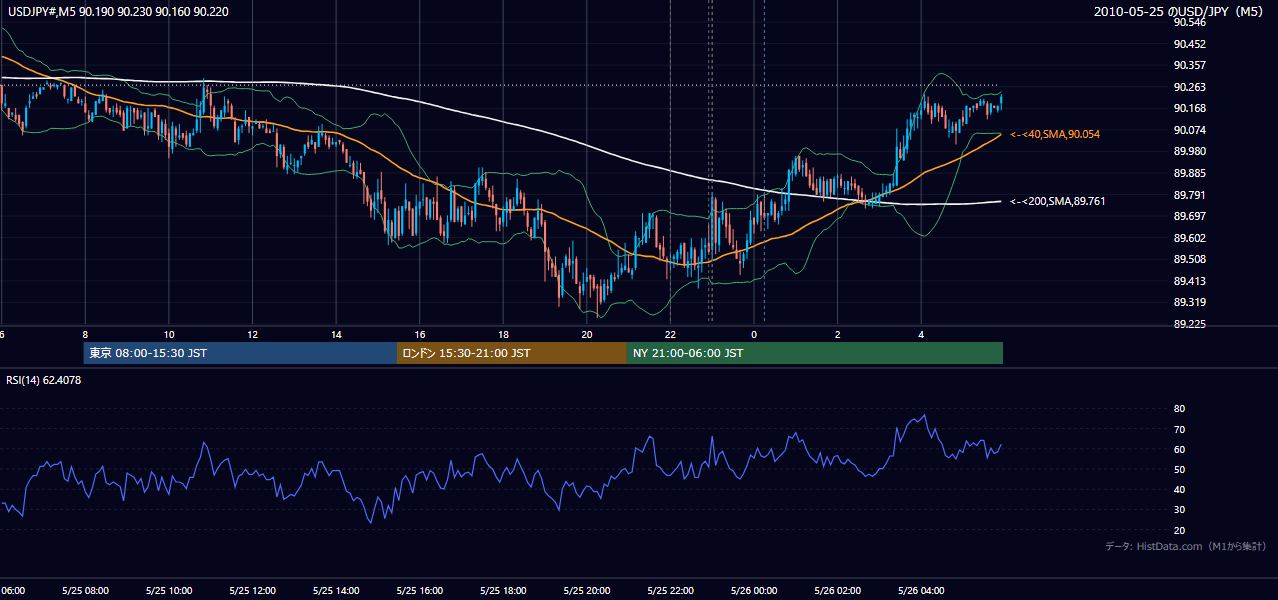This screenshot has width=1278, height=600.
Task: Click bottom time label 5/26 00:00
Action: 753,590
